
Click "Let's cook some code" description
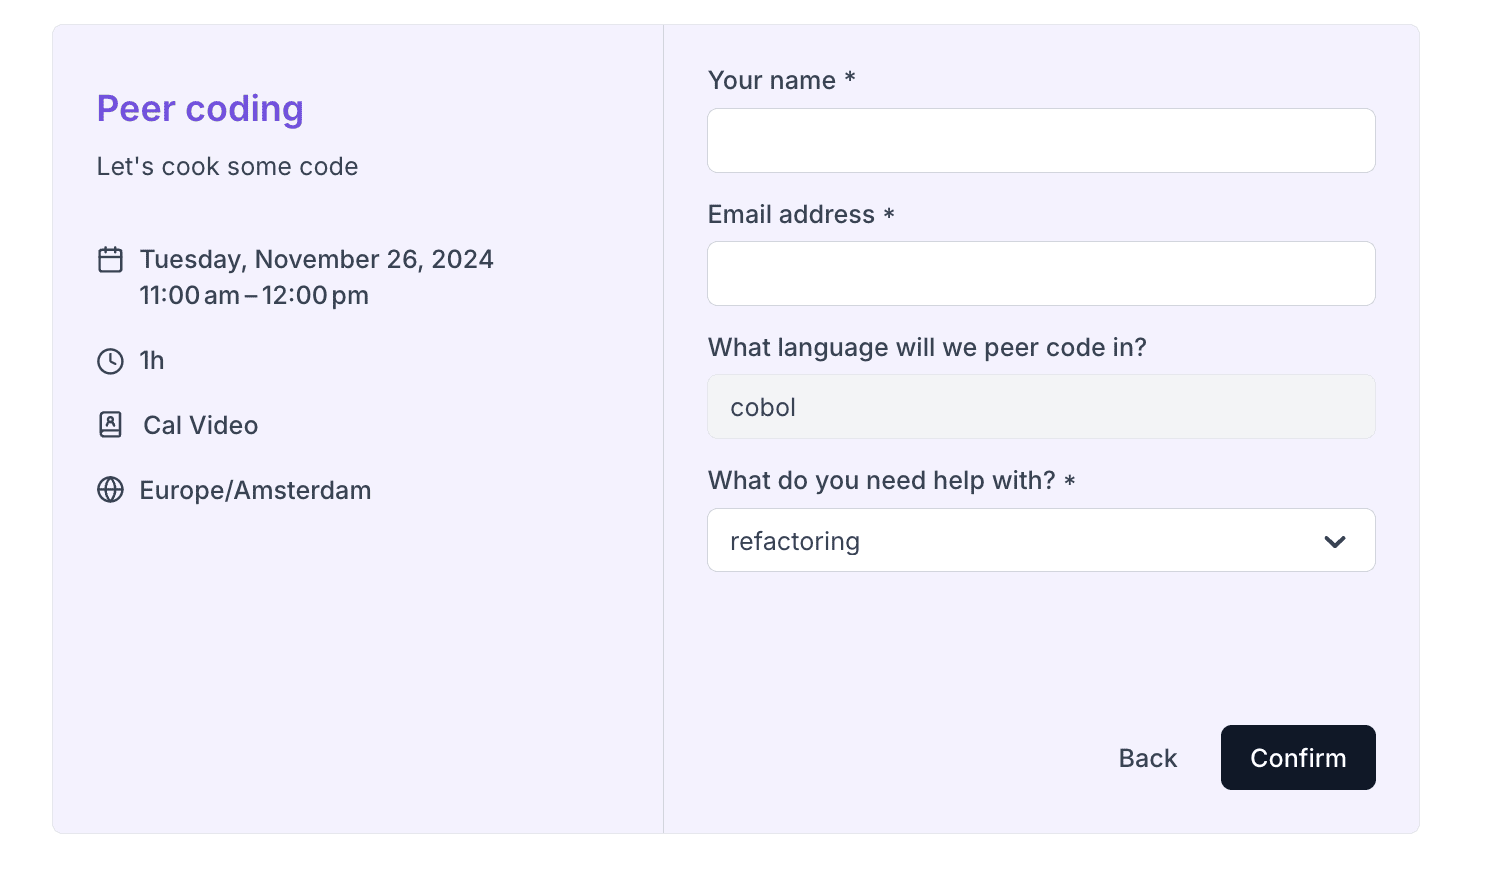(x=227, y=166)
